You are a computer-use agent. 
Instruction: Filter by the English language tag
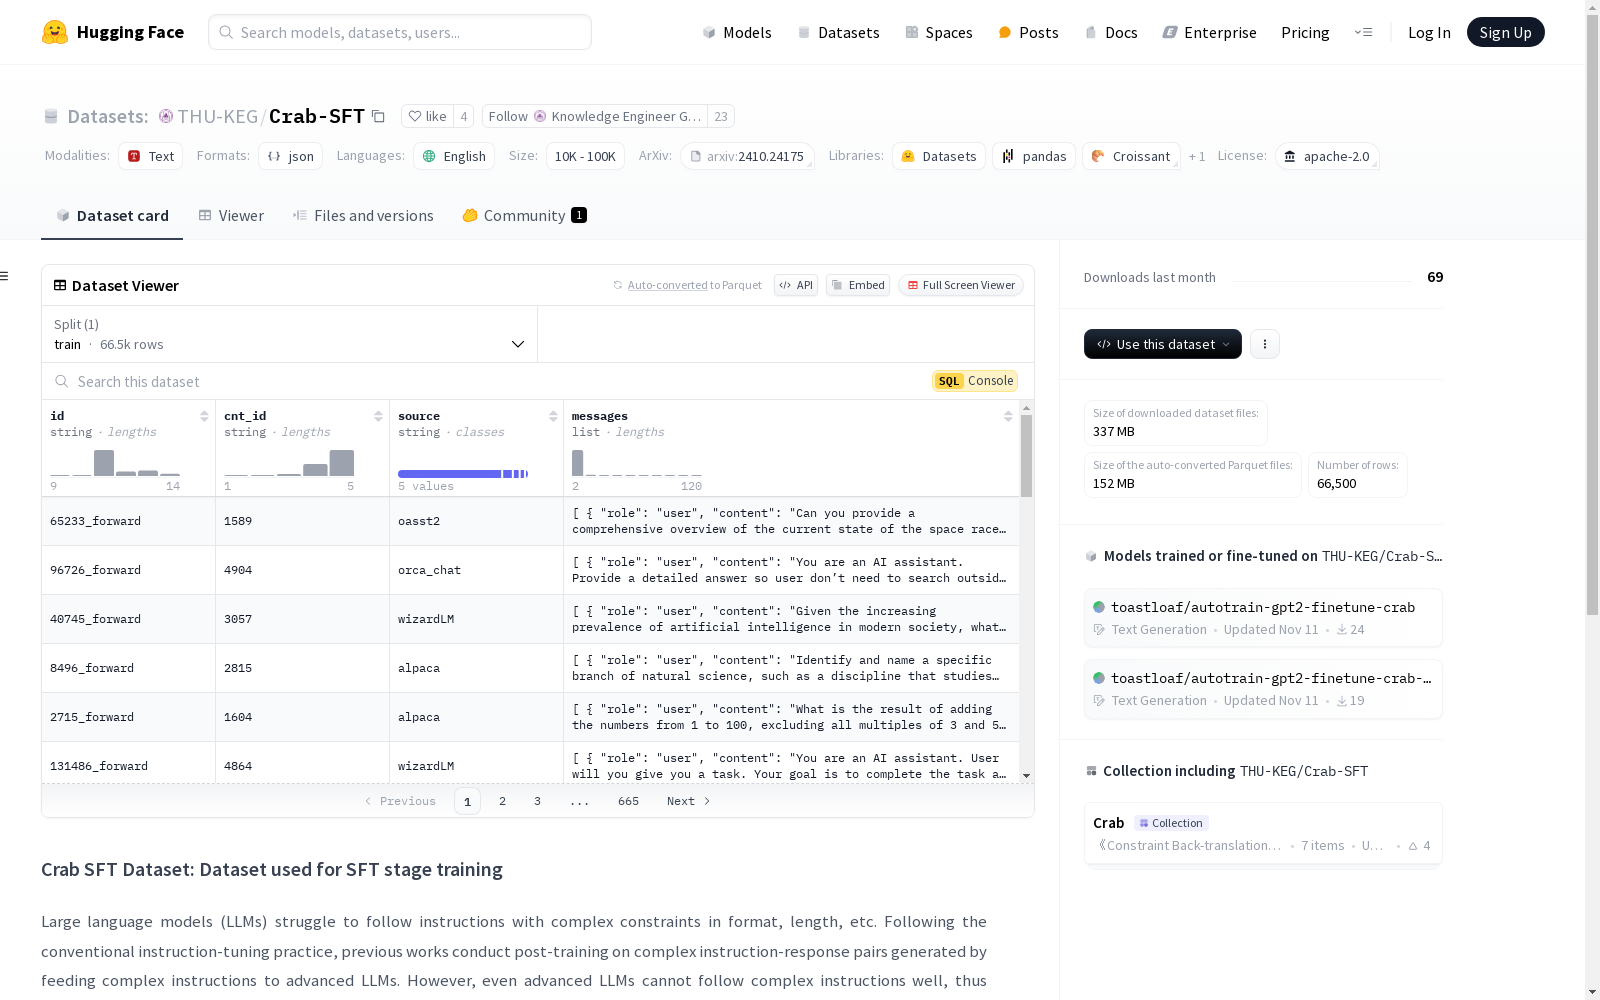point(454,156)
